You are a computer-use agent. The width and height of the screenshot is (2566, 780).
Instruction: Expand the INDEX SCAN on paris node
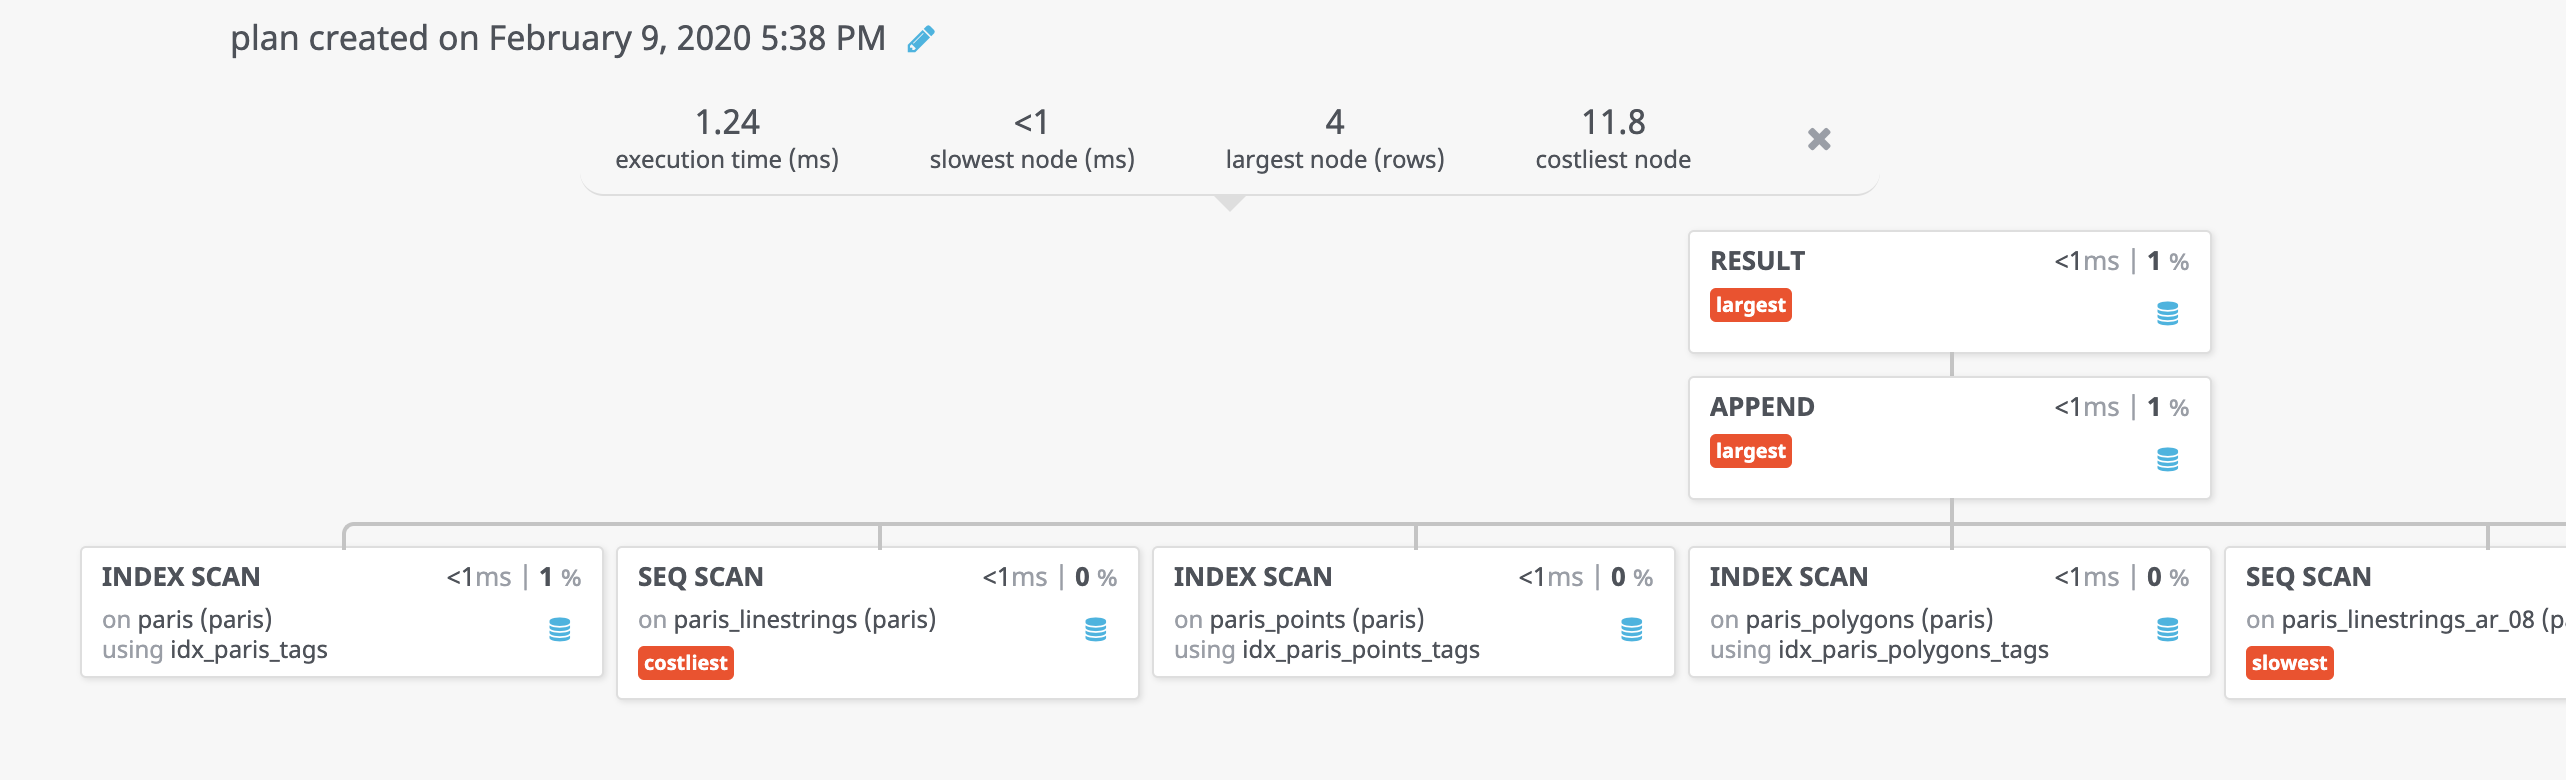[x=181, y=577]
